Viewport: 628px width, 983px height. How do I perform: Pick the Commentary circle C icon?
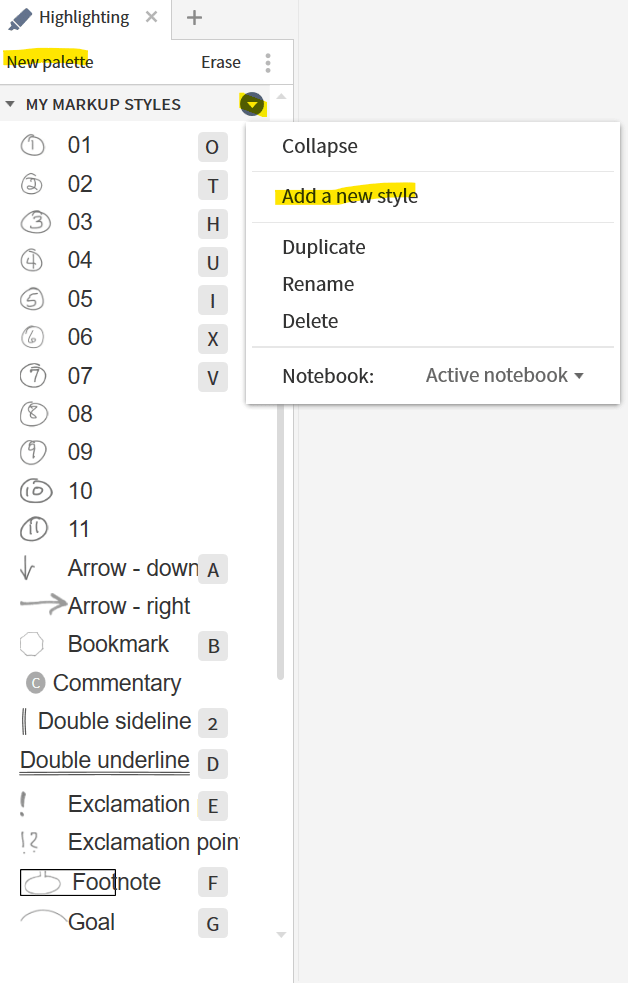point(36,683)
